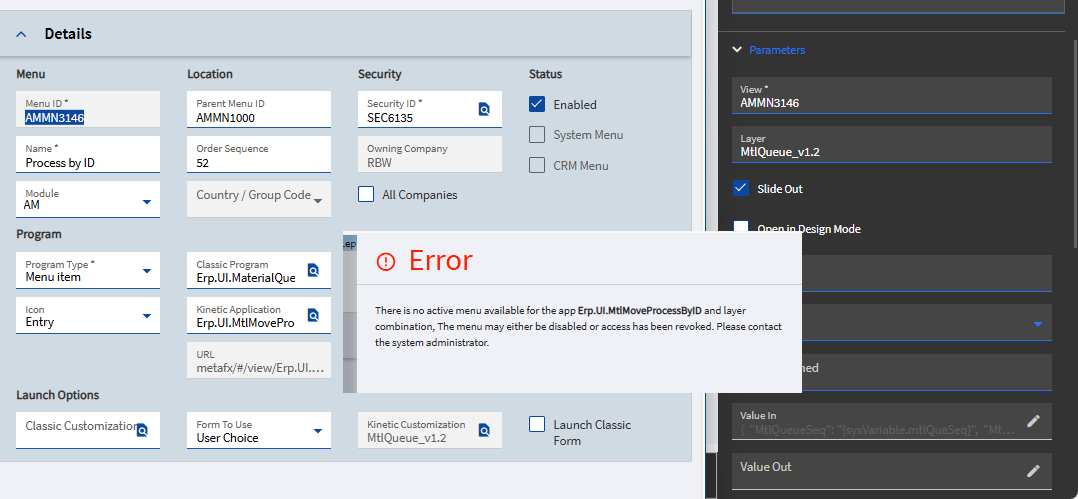Screen dimensions: 1078x499
Task: Click the Error dialog title
Action: [441, 261]
